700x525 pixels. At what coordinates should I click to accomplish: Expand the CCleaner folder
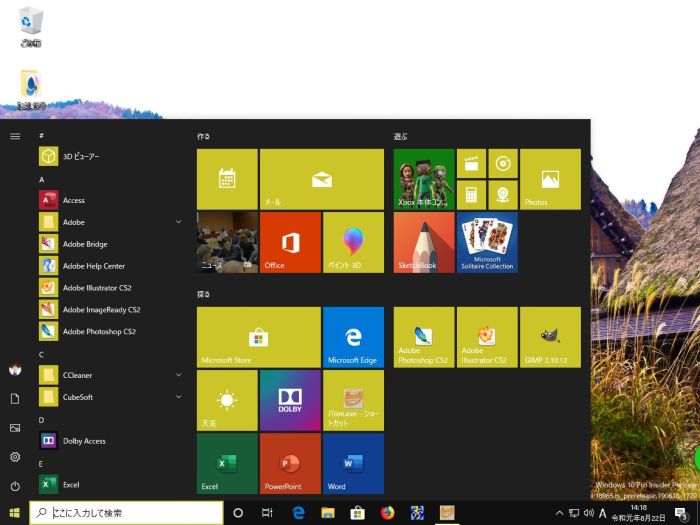coord(178,375)
